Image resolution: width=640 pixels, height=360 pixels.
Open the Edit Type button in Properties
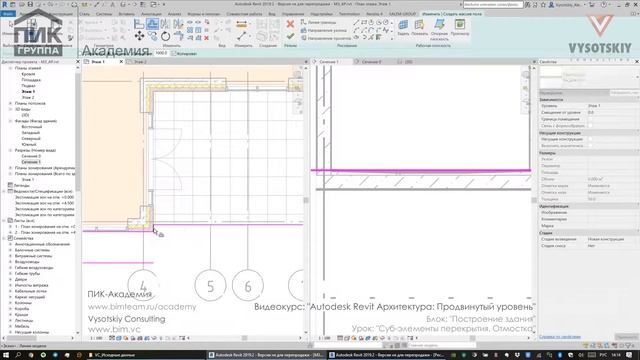[624, 93]
